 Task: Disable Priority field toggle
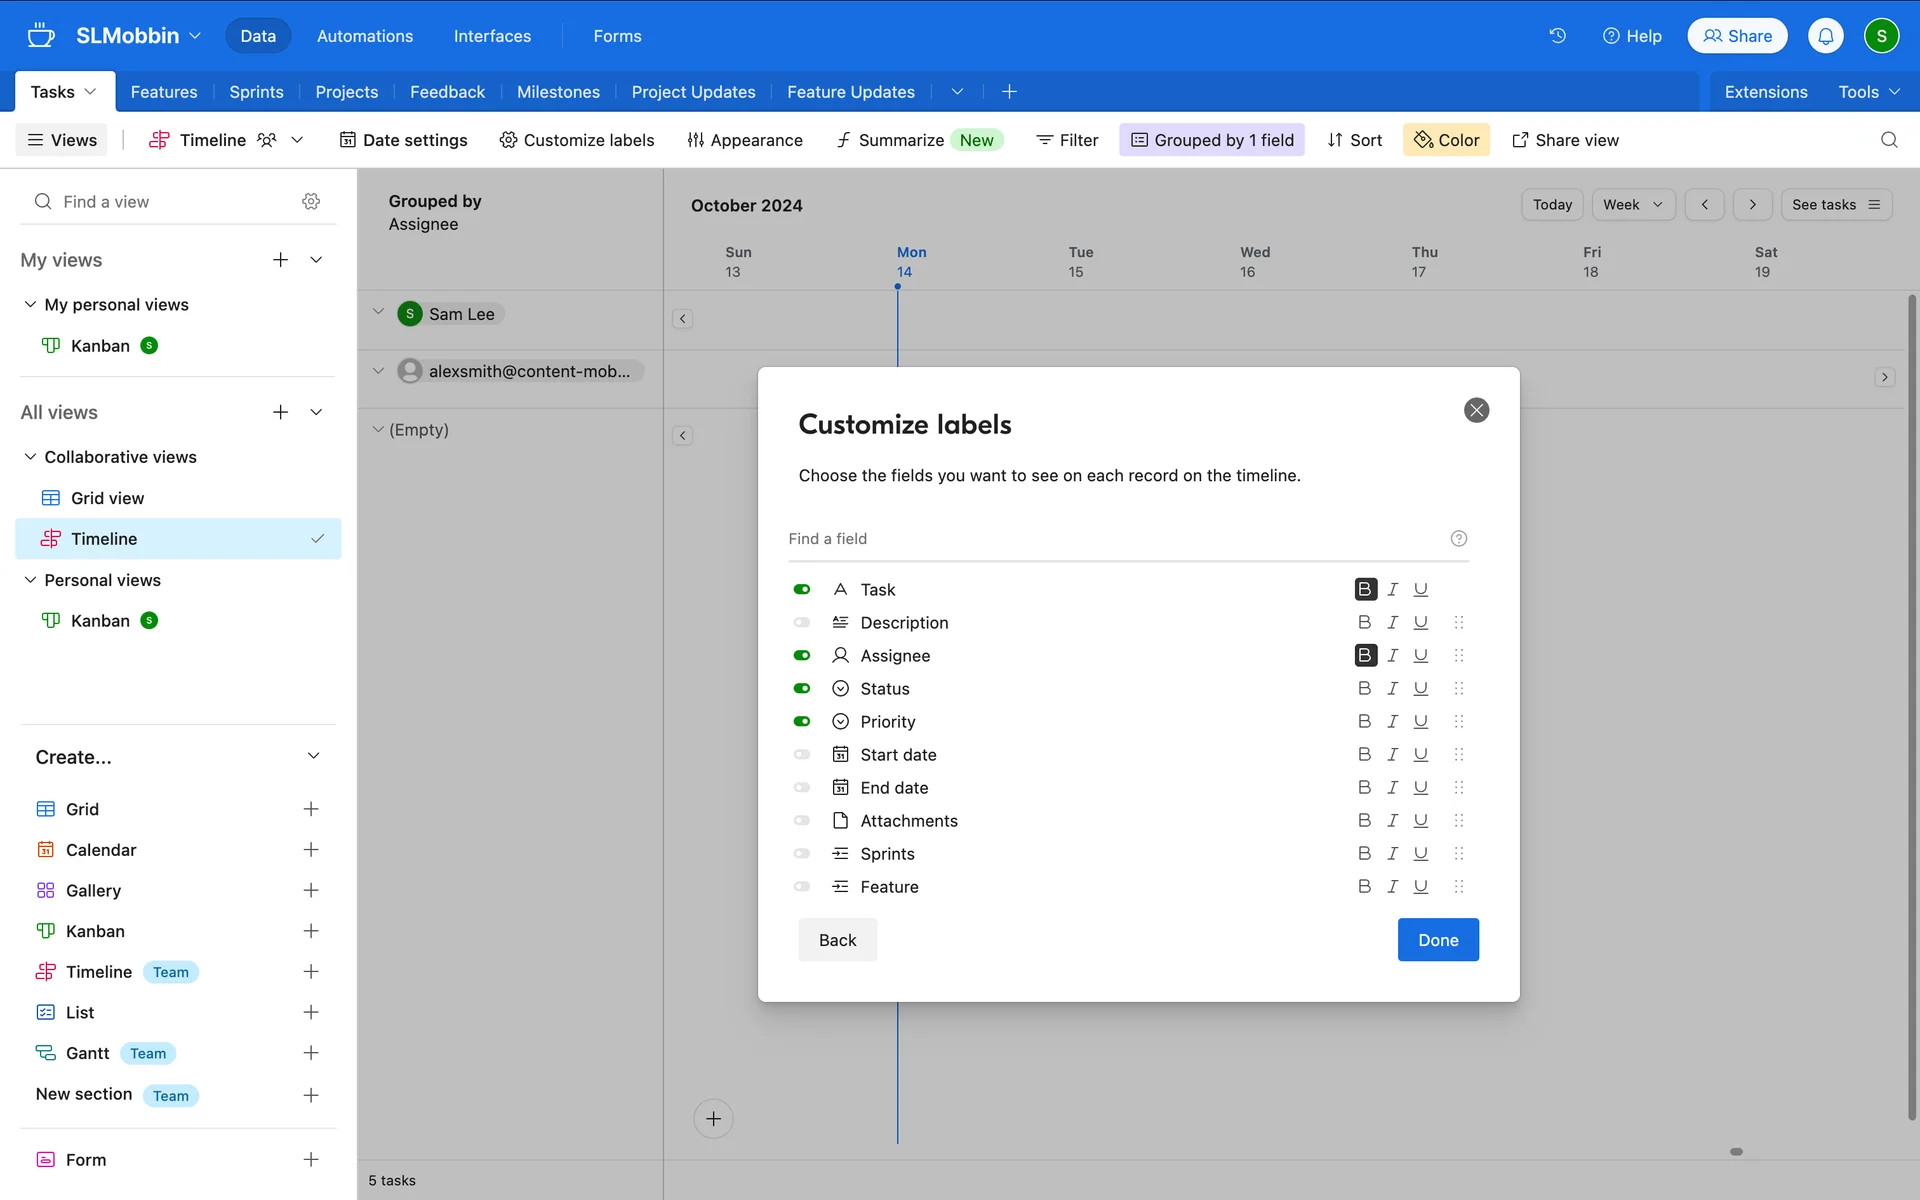pyautogui.click(x=802, y=721)
